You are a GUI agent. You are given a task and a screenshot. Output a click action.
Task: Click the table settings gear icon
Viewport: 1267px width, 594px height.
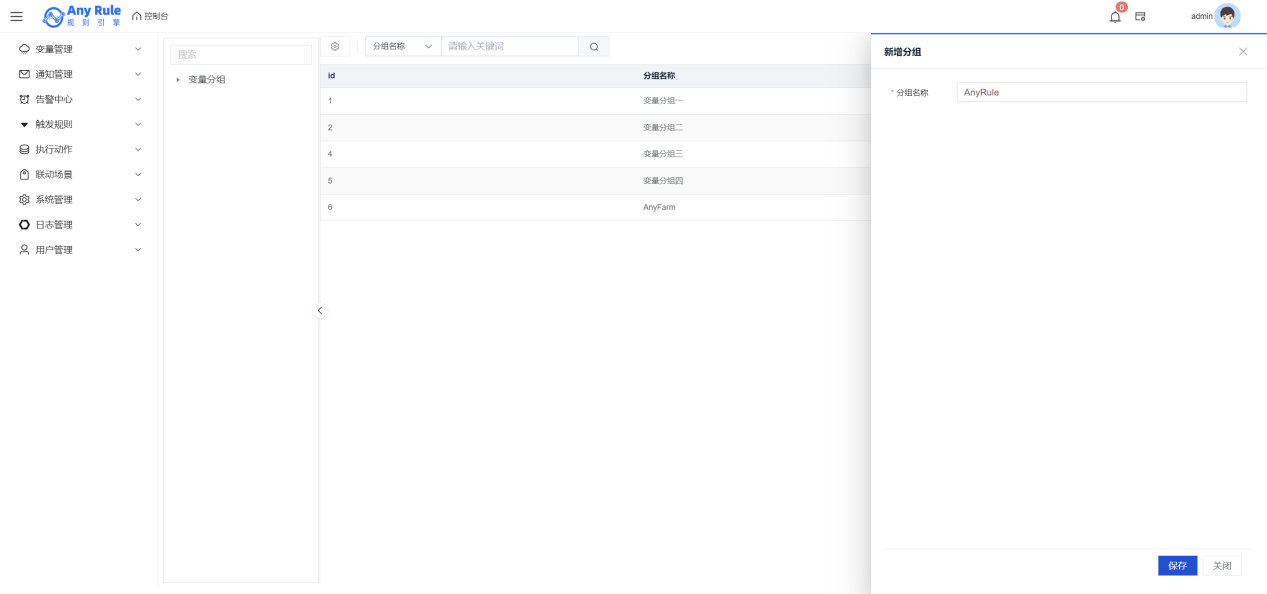point(335,47)
